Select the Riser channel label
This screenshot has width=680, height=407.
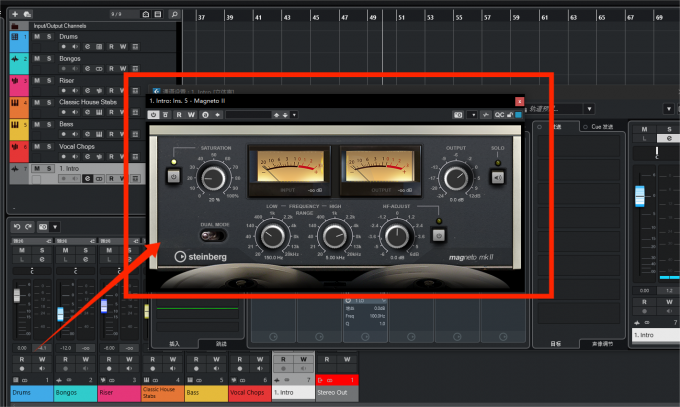119,393
